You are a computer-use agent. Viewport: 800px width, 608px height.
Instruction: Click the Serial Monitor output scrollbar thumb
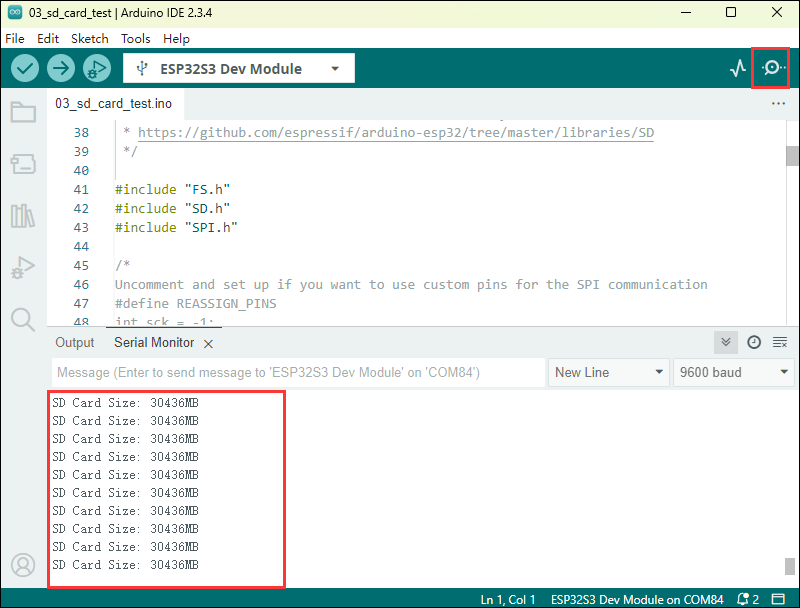pos(789,566)
